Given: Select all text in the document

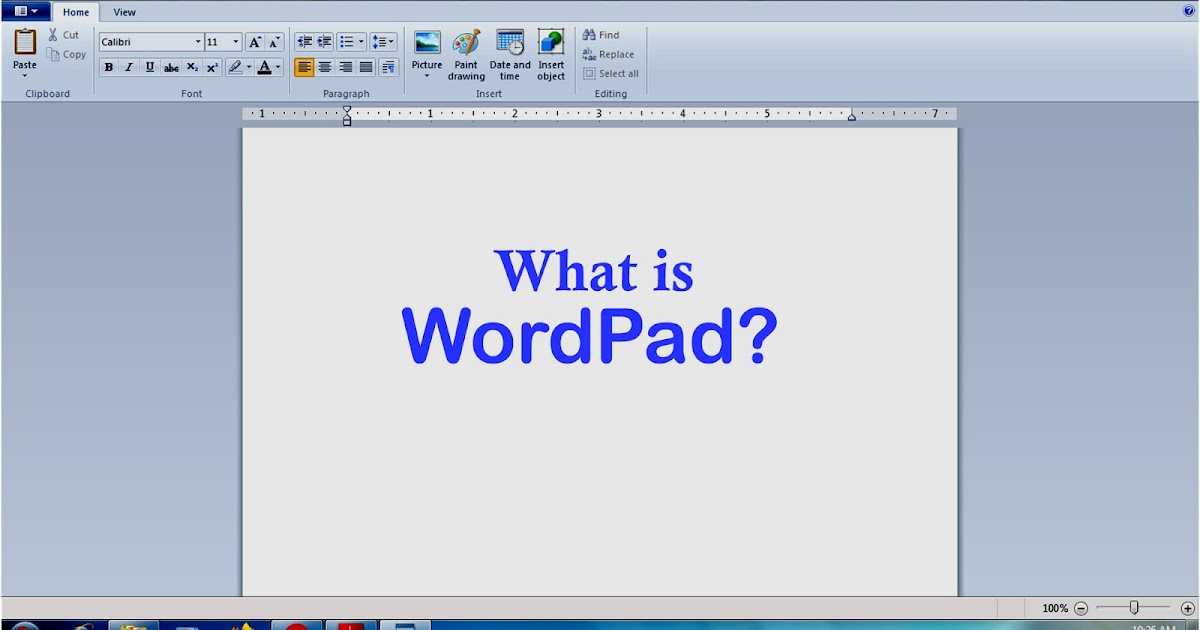Looking at the screenshot, I should [x=611, y=73].
